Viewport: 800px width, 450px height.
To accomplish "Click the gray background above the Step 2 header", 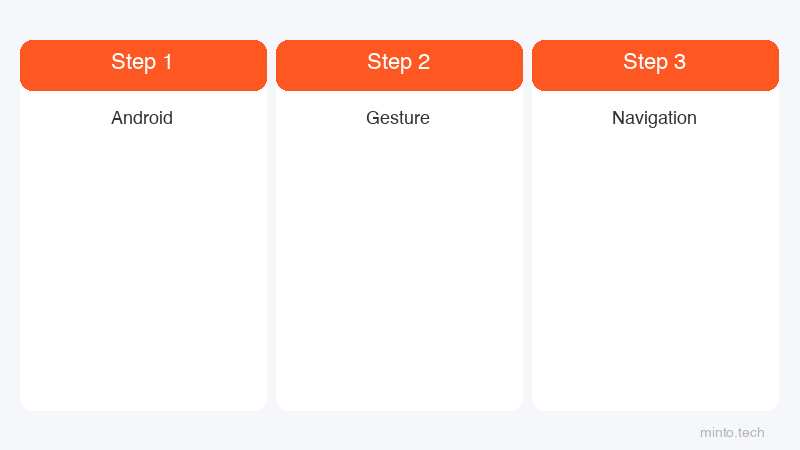I will [x=399, y=19].
